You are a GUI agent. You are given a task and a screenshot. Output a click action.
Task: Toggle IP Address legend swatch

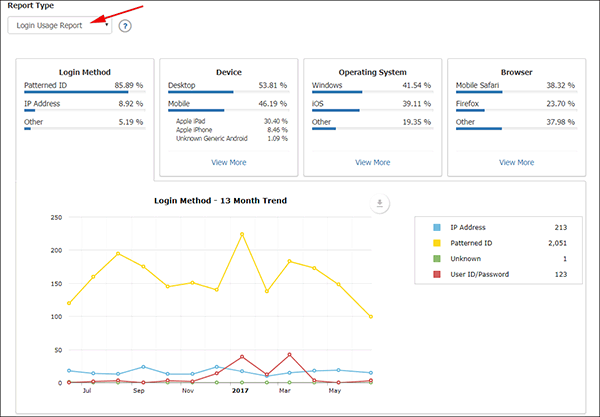(x=437, y=227)
